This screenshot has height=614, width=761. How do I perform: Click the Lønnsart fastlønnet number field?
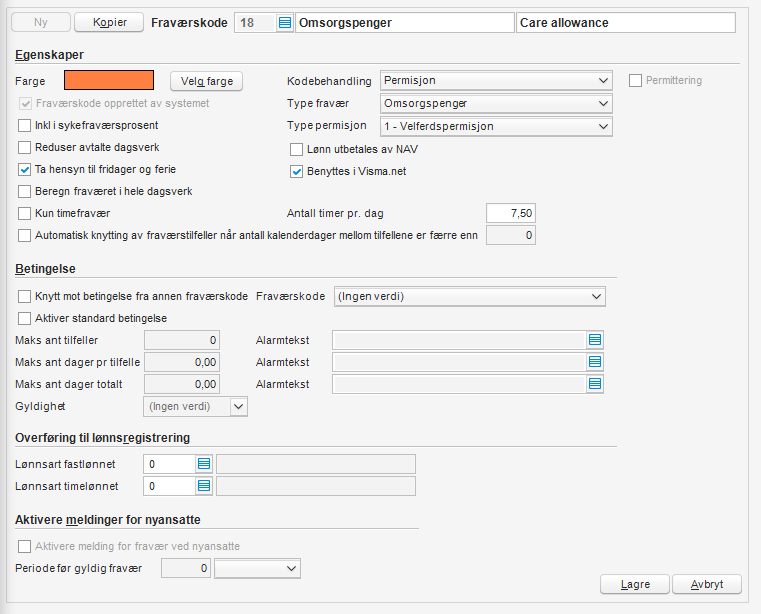(x=170, y=464)
